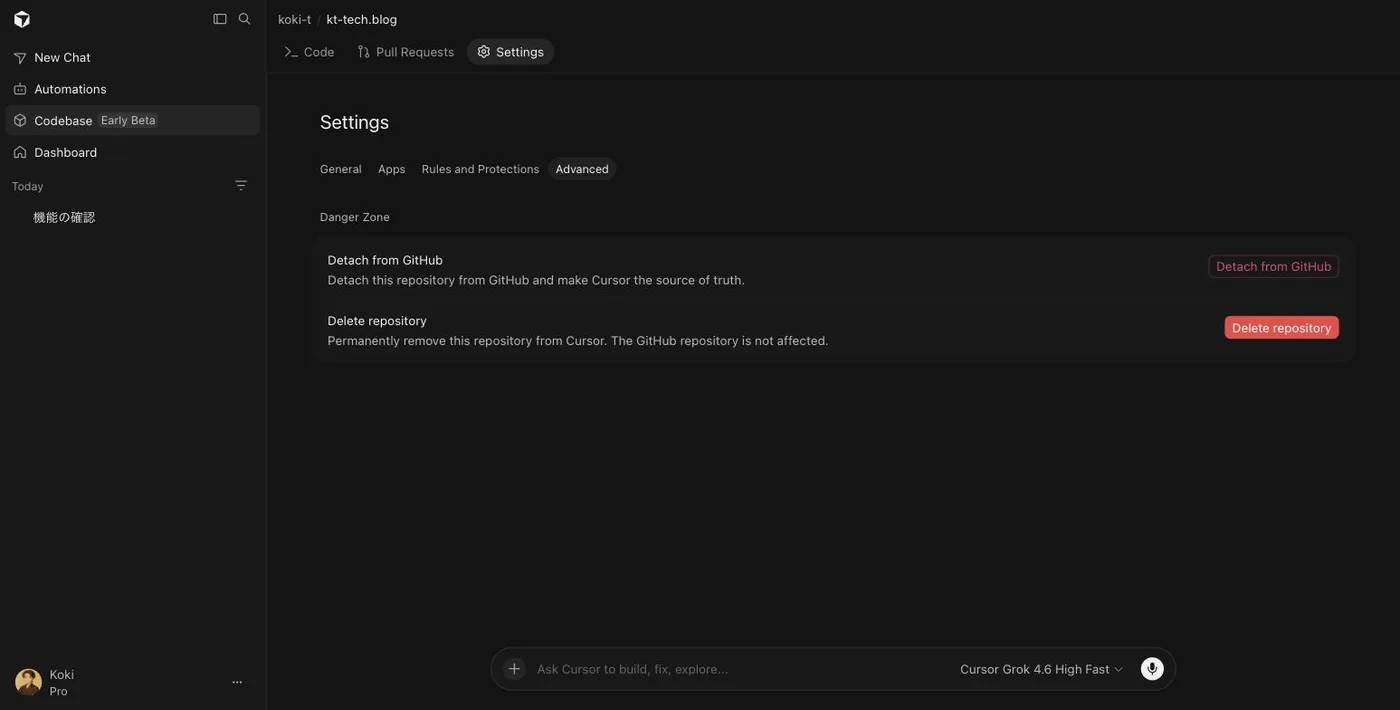Go to Dashboard in the sidebar
This screenshot has width=1400, height=710.
tap(132, 152)
